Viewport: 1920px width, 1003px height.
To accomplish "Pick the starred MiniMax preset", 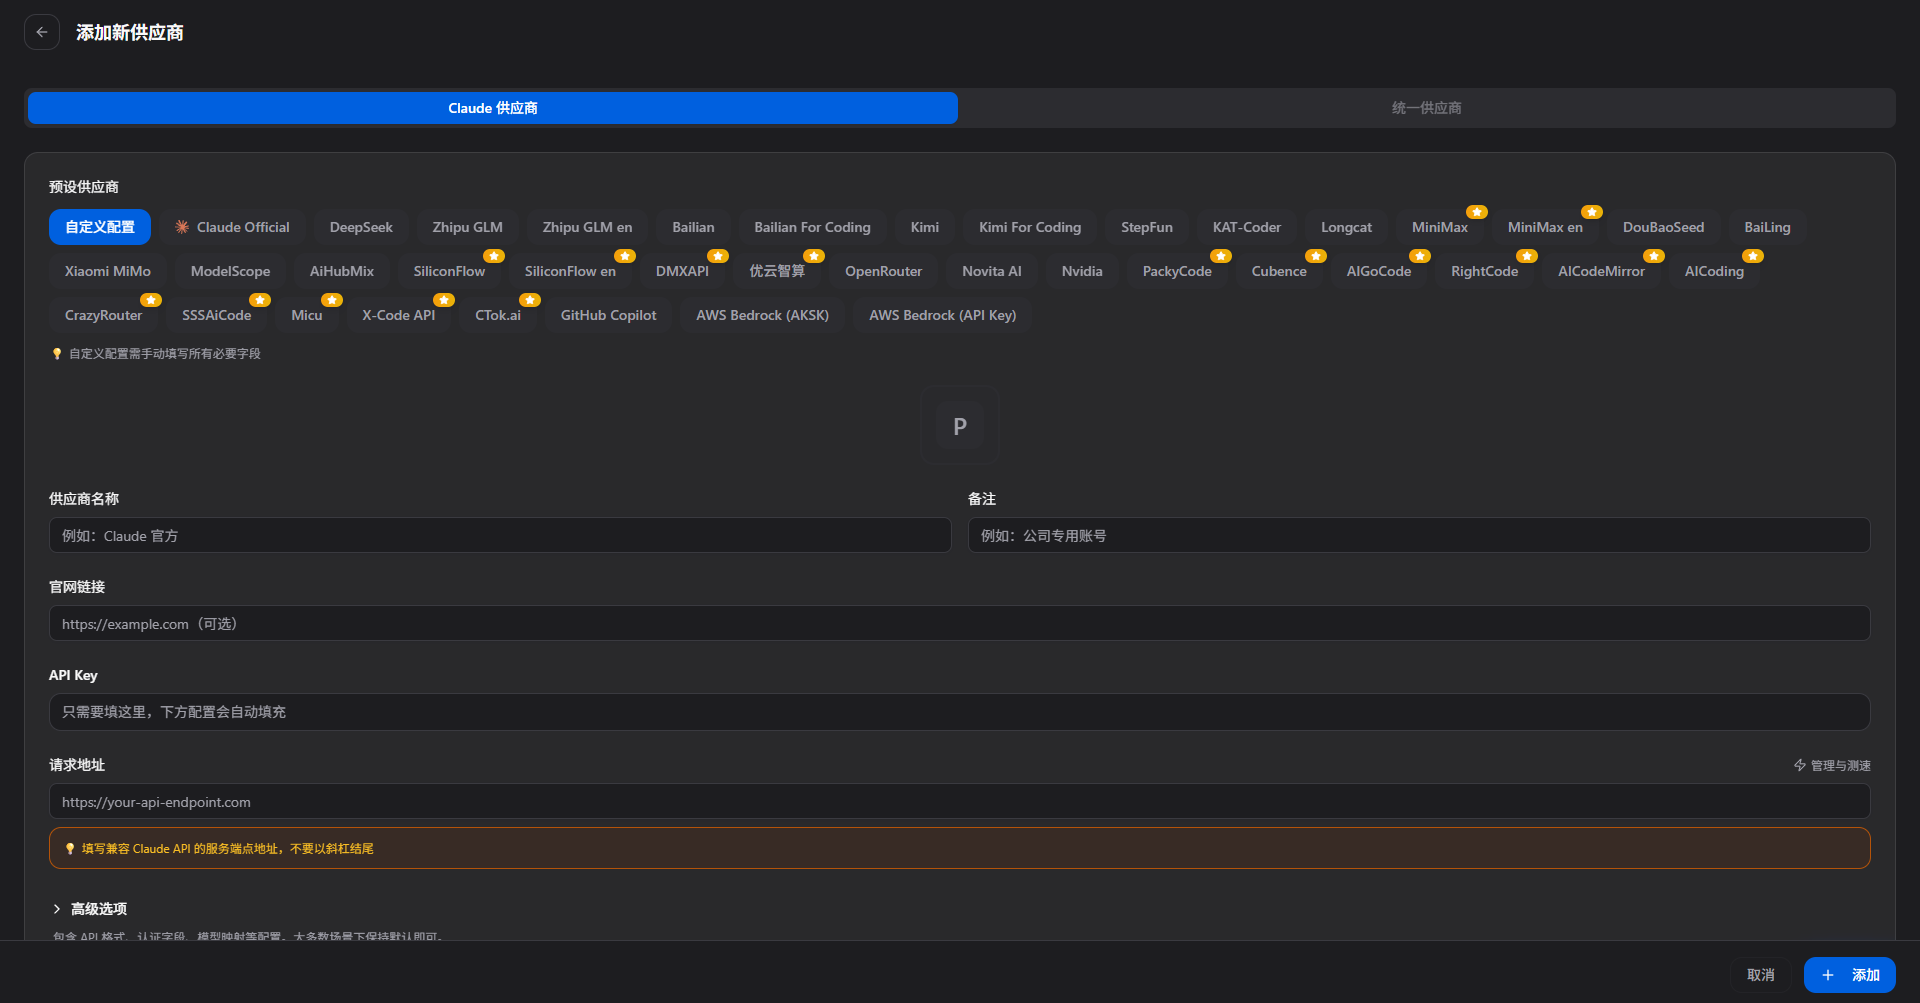I will pos(1439,227).
